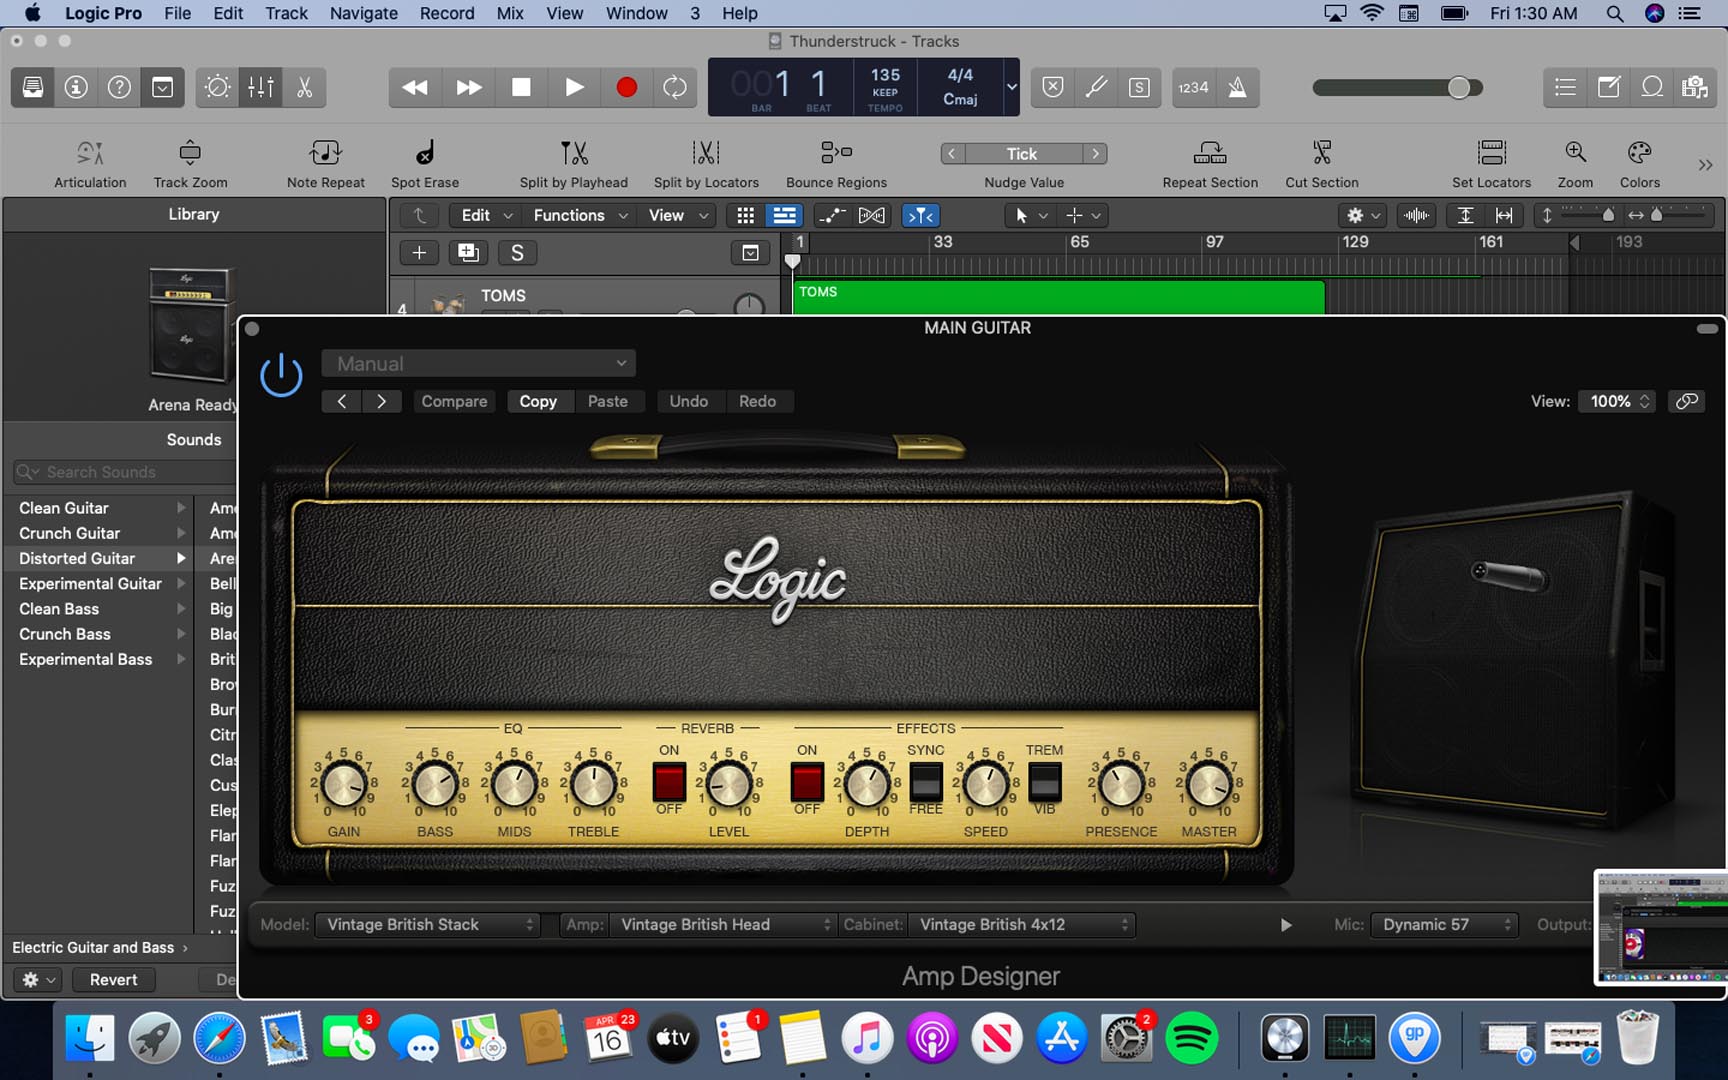Image resolution: width=1728 pixels, height=1080 pixels.
Task: Open the Loop Browser button
Action: [1652, 87]
